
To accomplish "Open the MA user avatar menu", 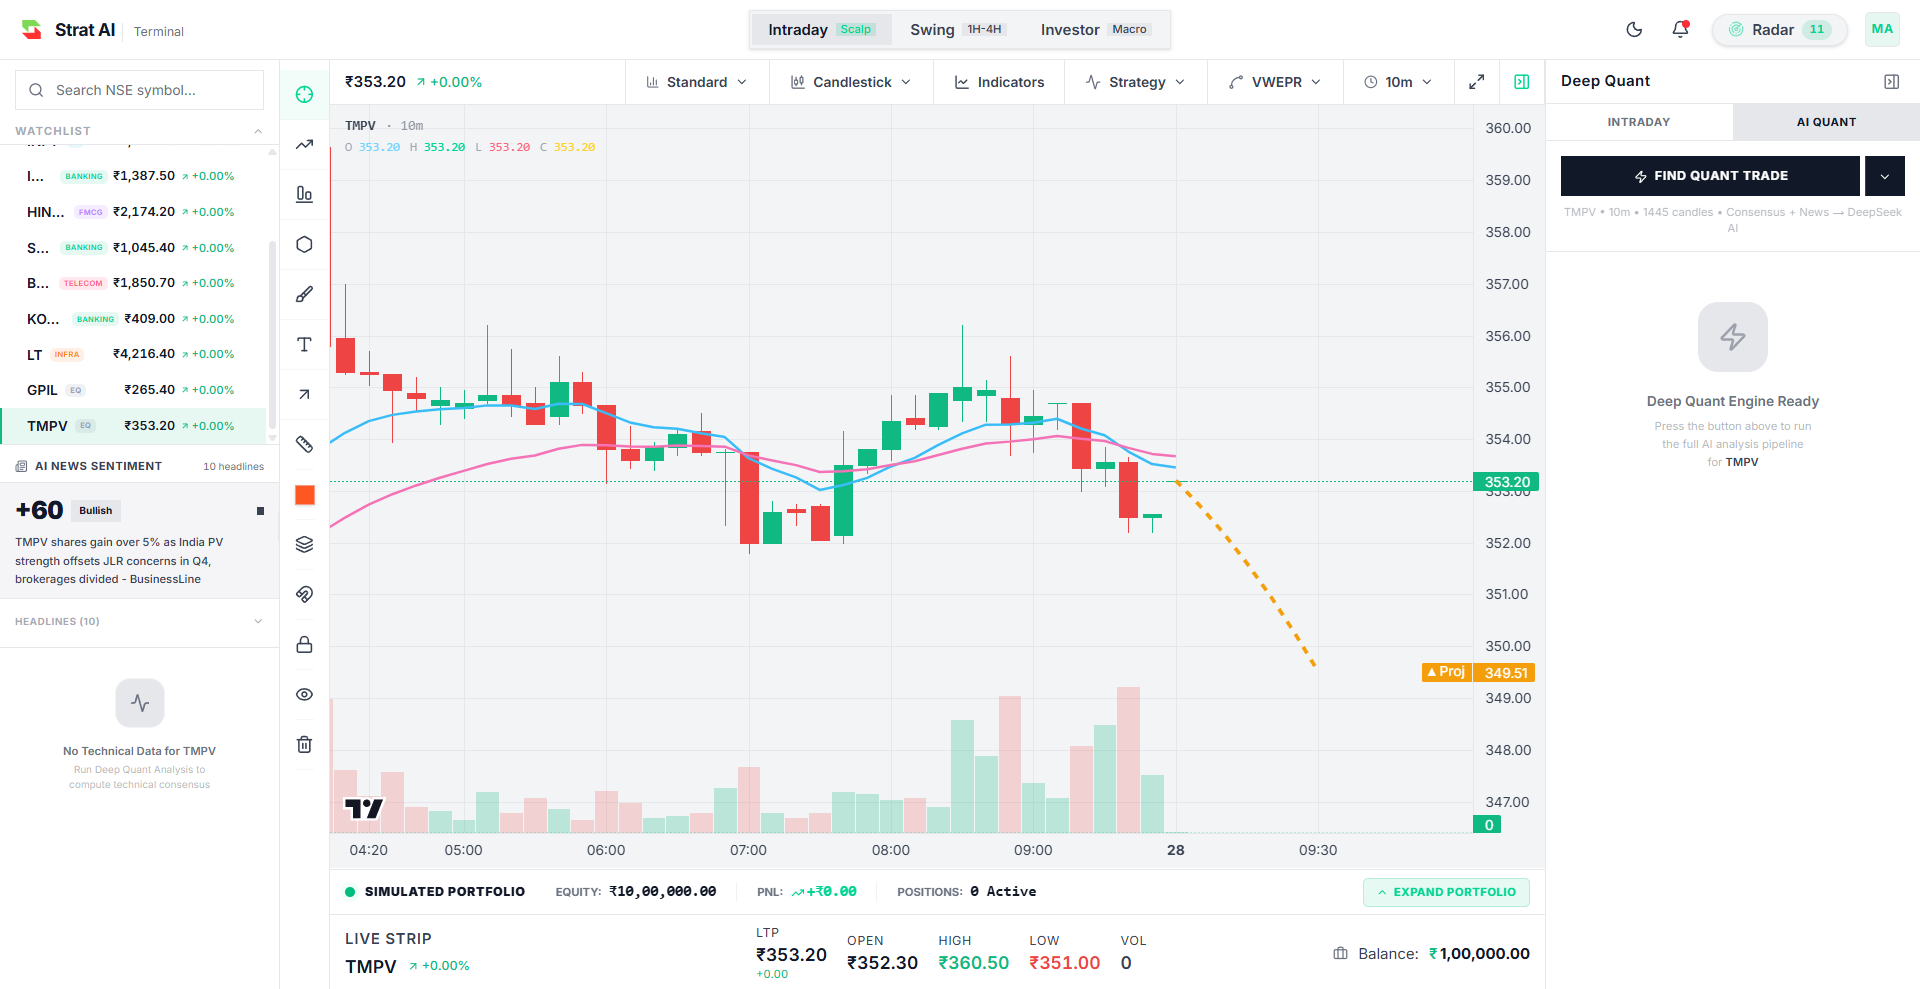I will pos(1882,30).
